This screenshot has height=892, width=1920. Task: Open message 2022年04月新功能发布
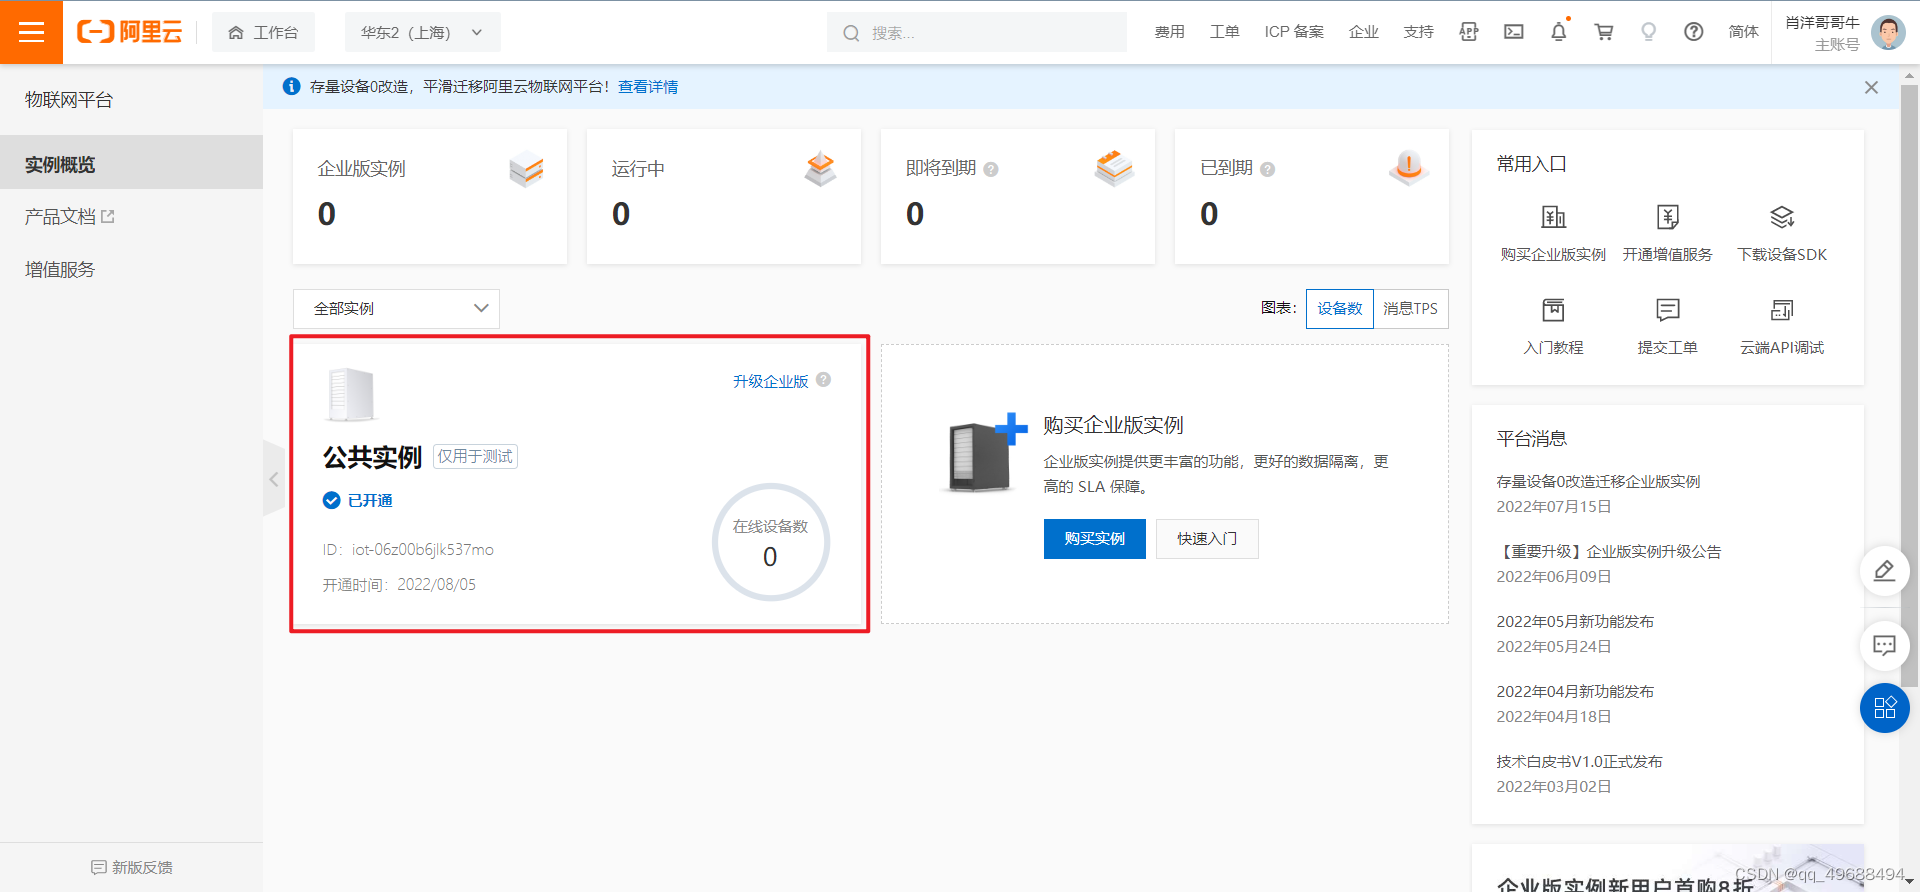coord(1575,691)
